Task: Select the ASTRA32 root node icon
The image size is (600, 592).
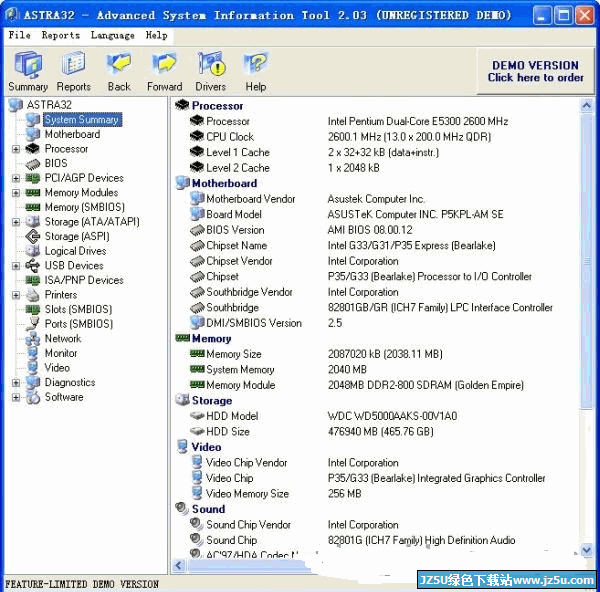Action: [x=16, y=104]
